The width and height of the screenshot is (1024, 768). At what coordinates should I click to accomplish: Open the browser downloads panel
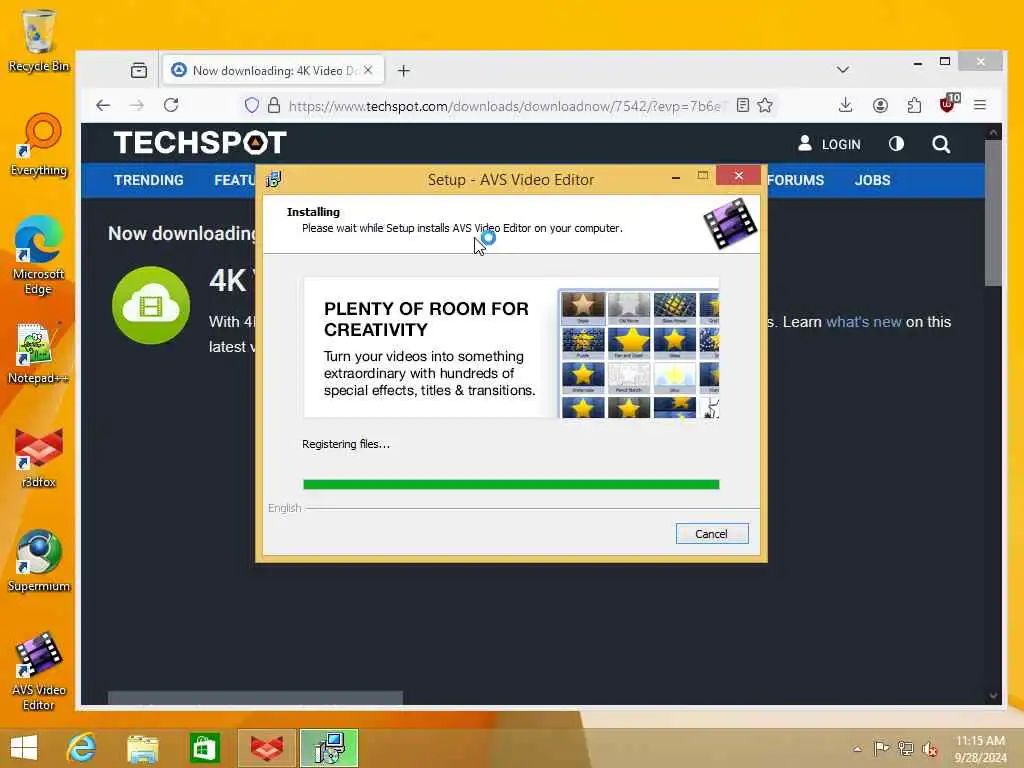(846, 105)
